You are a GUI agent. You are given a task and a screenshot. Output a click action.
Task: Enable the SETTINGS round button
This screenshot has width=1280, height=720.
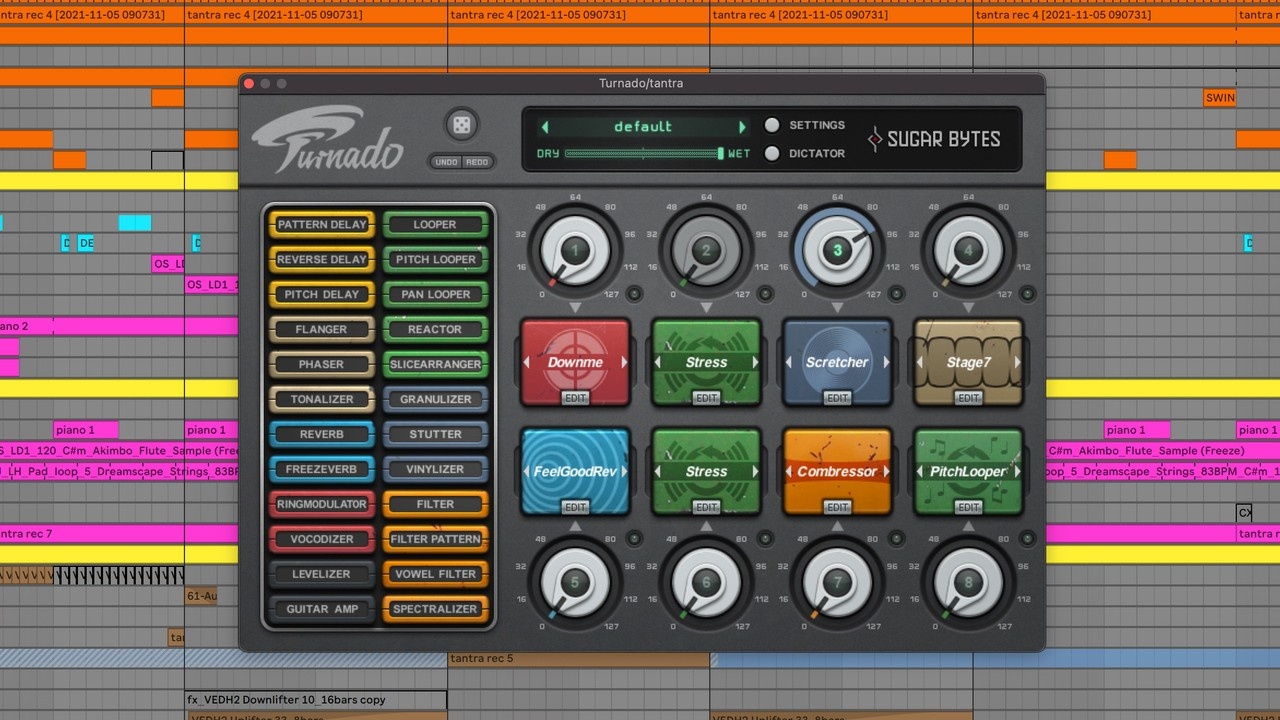click(772, 125)
